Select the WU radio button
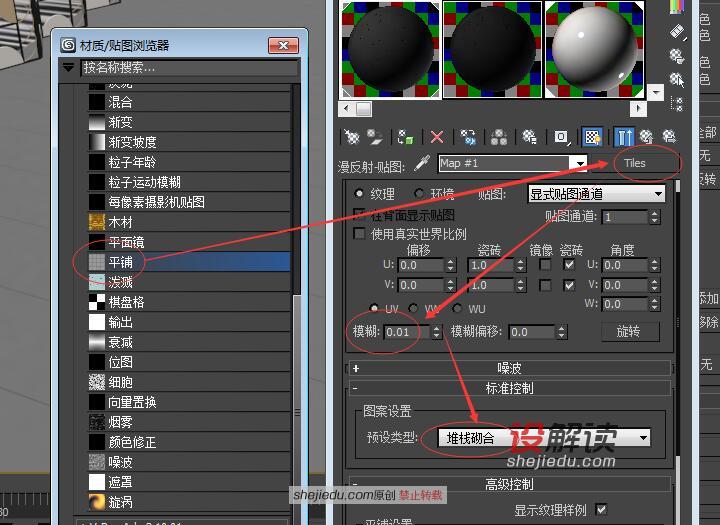 (x=457, y=308)
